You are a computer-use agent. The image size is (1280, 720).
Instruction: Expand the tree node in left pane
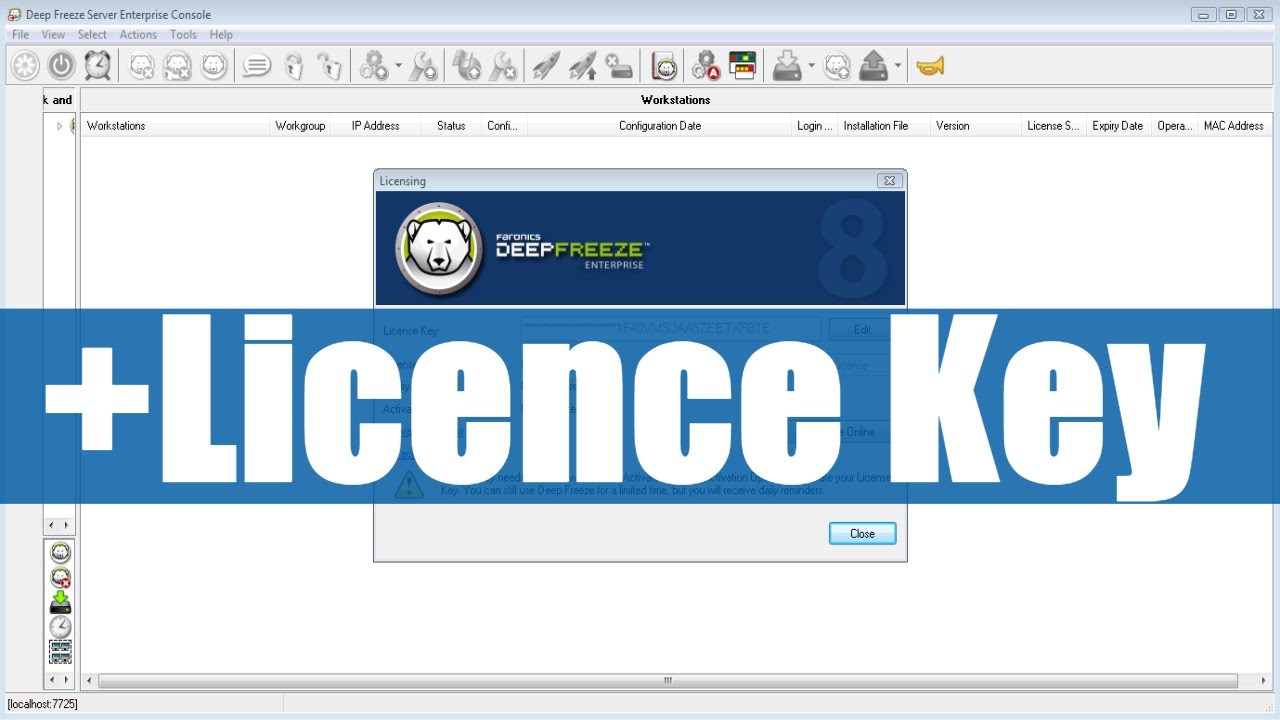59,126
